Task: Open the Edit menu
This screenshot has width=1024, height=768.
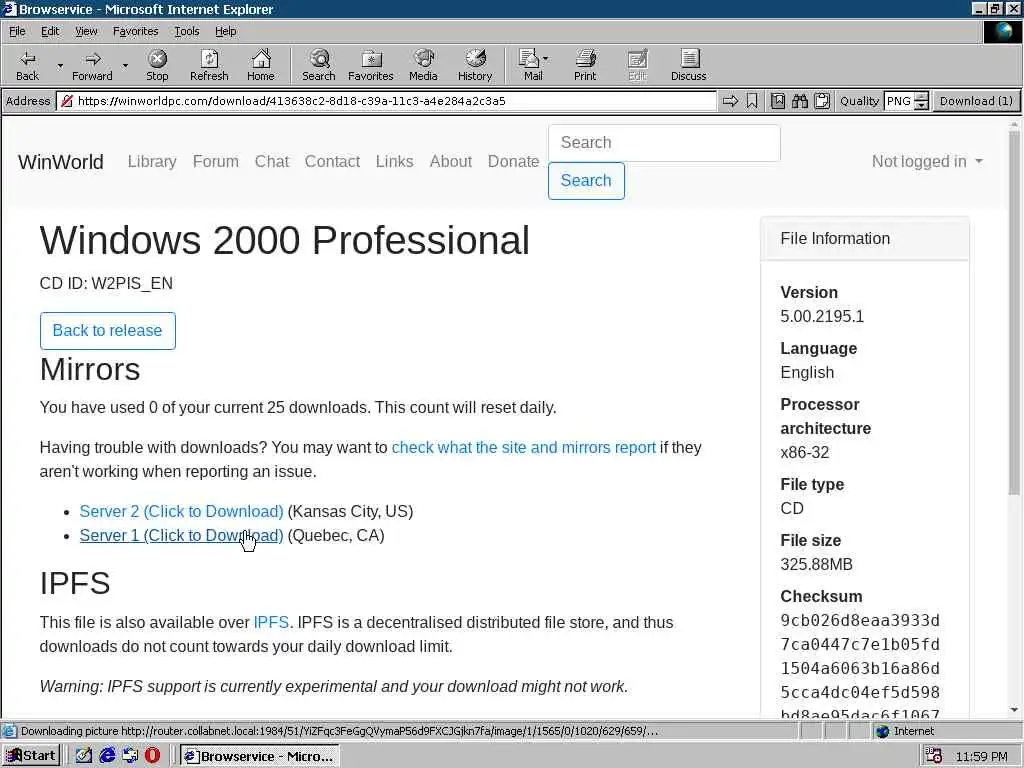Action: click(50, 31)
